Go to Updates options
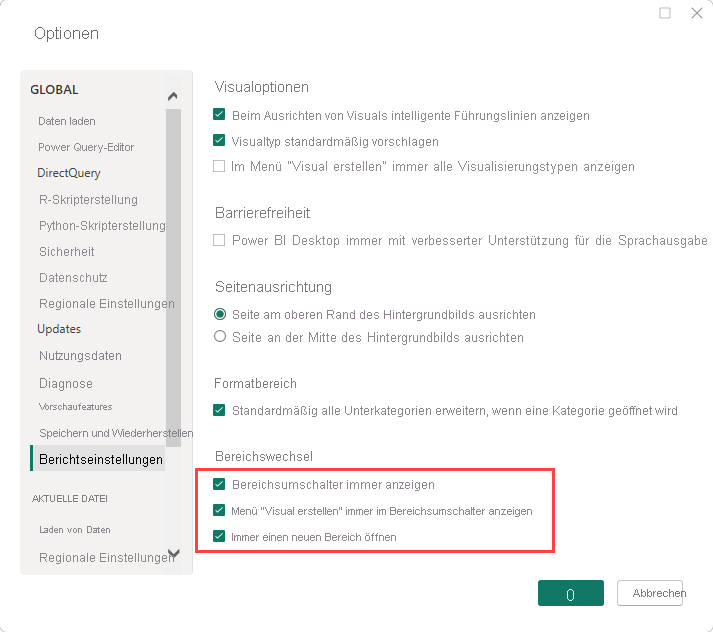 (x=59, y=329)
